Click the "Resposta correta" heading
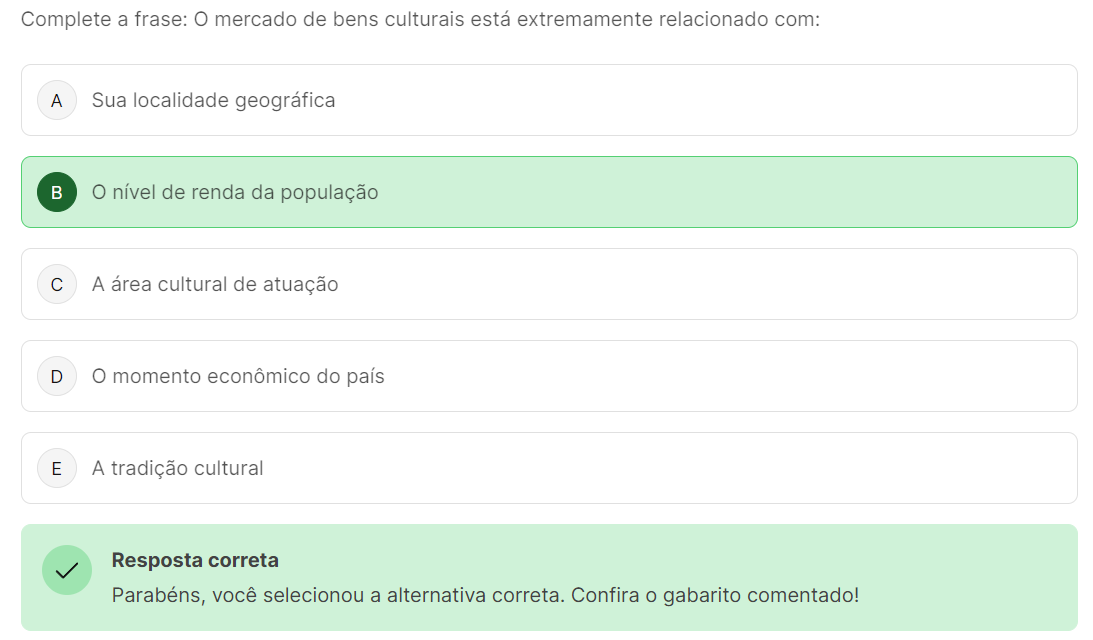 click(195, 560)
